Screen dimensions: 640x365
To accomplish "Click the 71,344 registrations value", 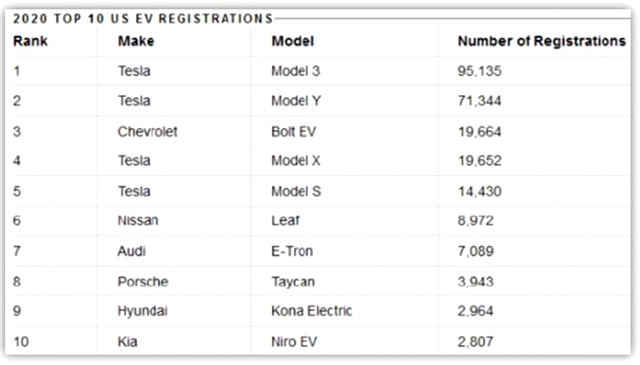I will [x=479, y=101].
